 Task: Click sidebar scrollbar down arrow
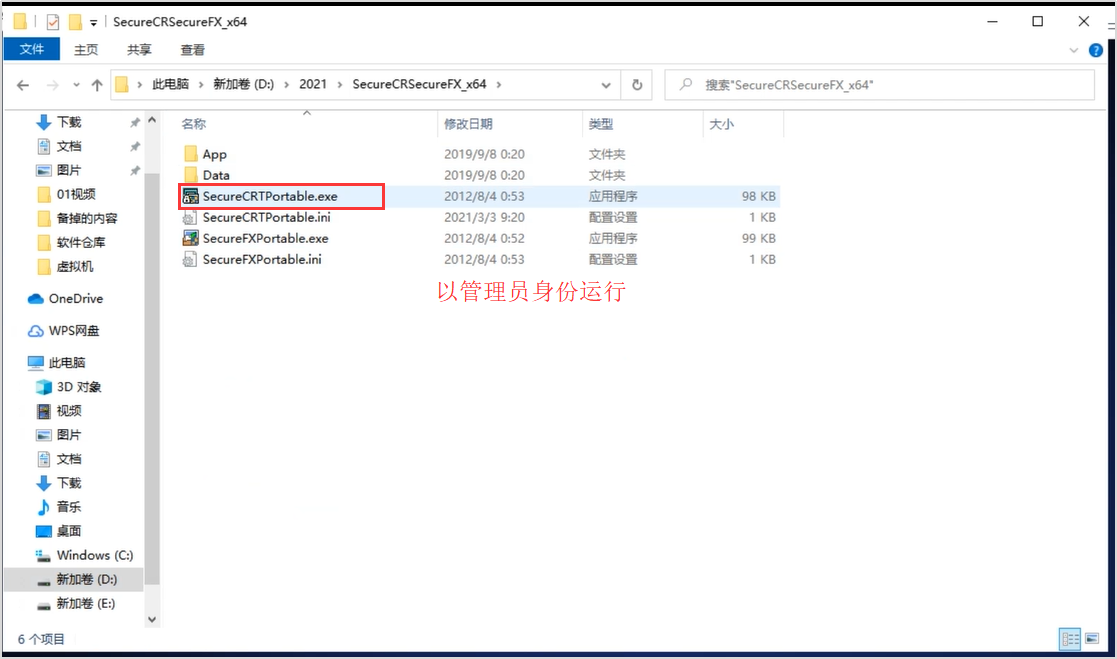(x=152, y=619)
